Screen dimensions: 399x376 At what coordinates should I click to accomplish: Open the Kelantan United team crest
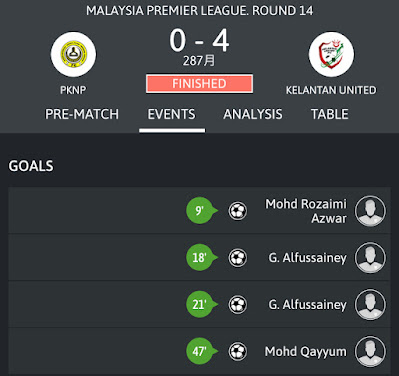coord(331,54)
